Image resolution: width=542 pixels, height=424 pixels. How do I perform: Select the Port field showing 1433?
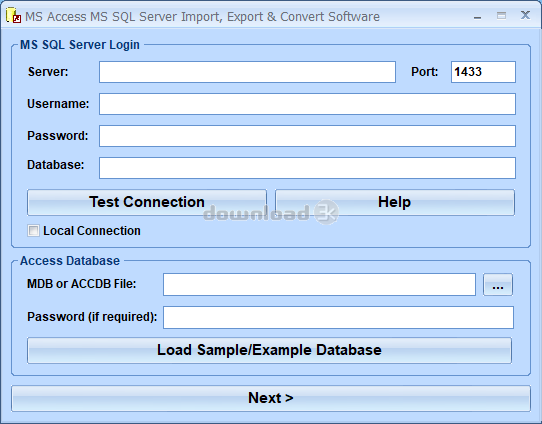pyautogui.click(x=483, y=72)
